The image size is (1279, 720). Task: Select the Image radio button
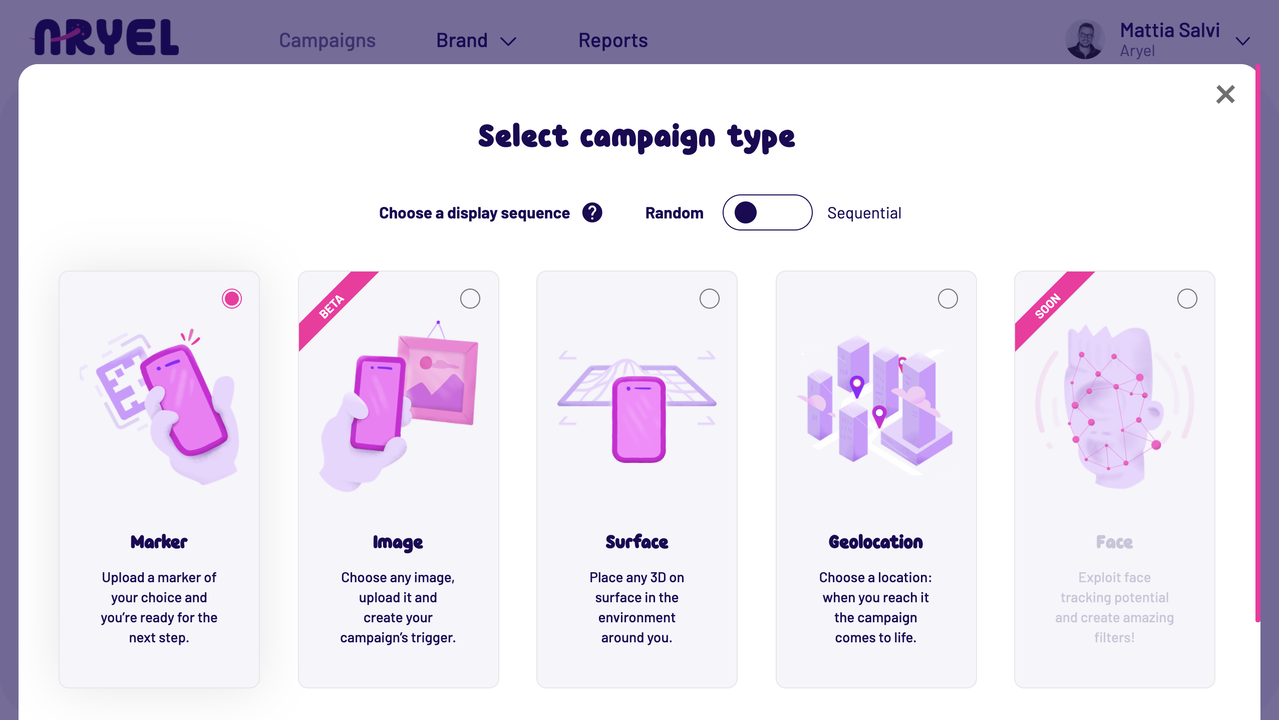coord(470,298)
